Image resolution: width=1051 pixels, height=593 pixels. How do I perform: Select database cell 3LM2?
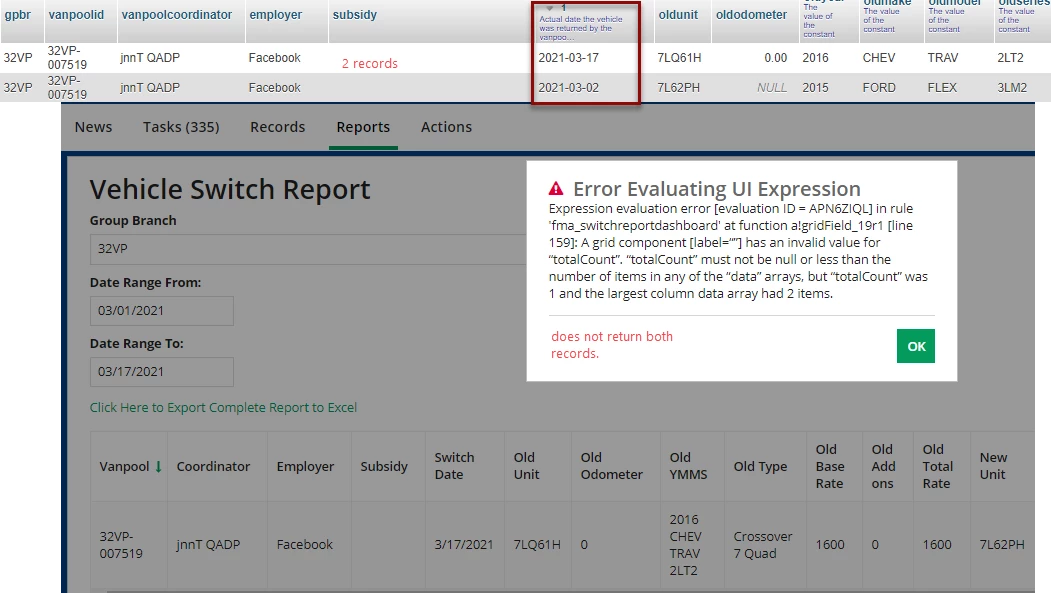pyautogui.click(x=1011, y=88)
